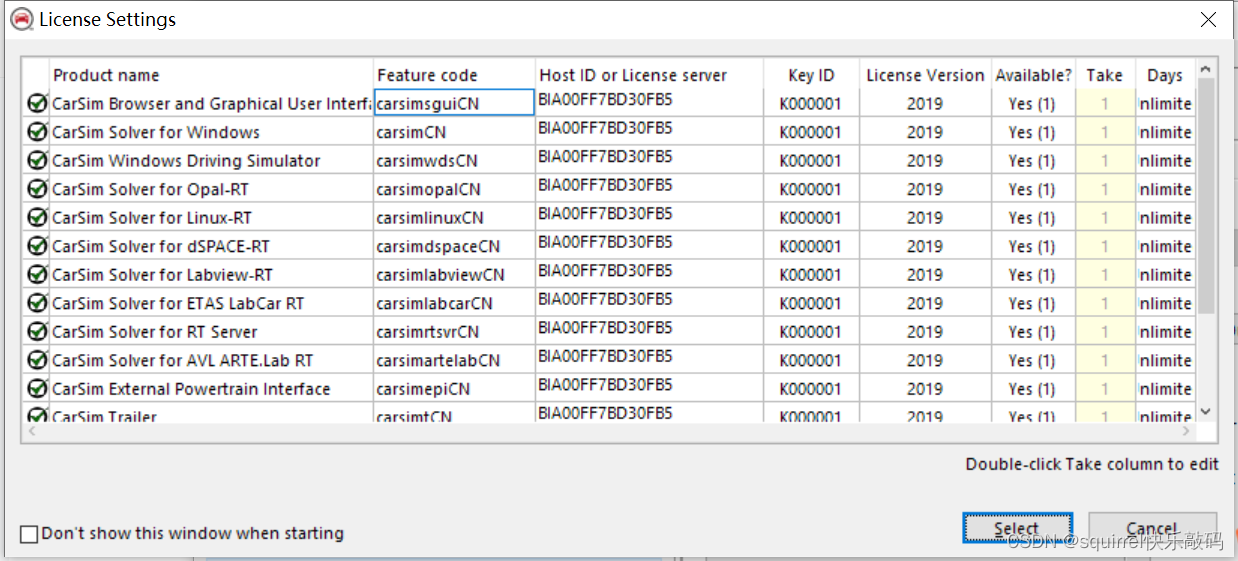
Task: Click the check icon for CarSim Solver for Labview-RT
Action: (x=37, y=274)
